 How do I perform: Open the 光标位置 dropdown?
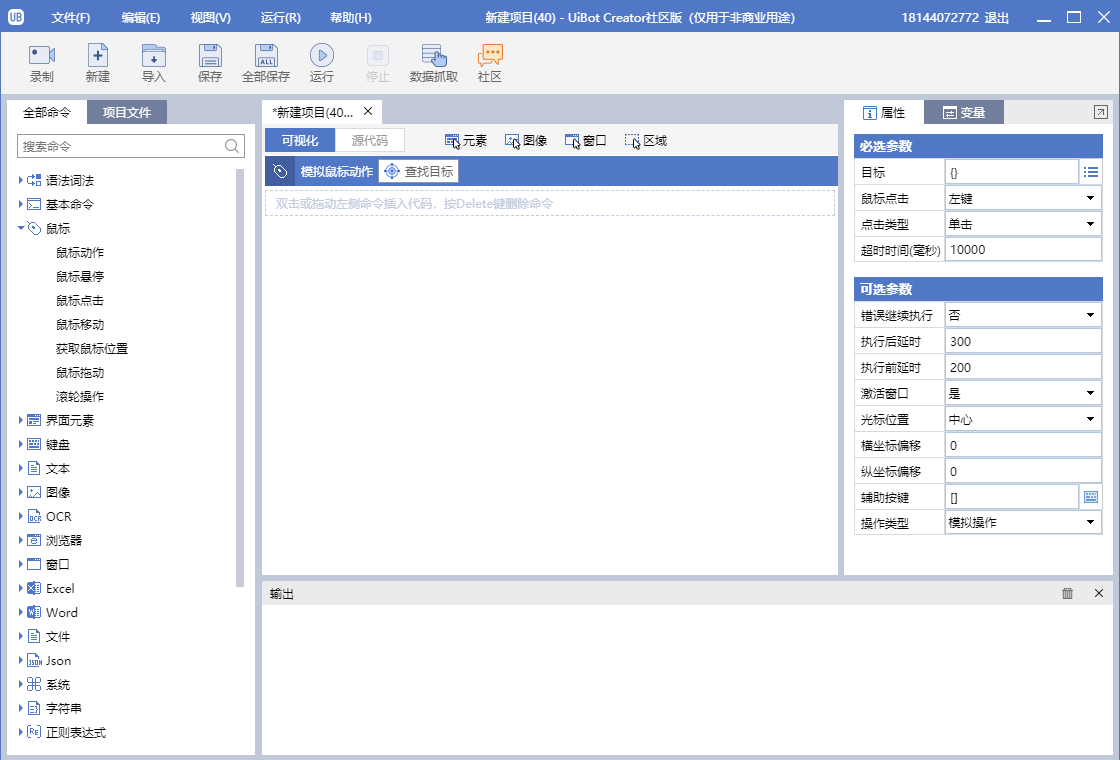(1023, 419)
